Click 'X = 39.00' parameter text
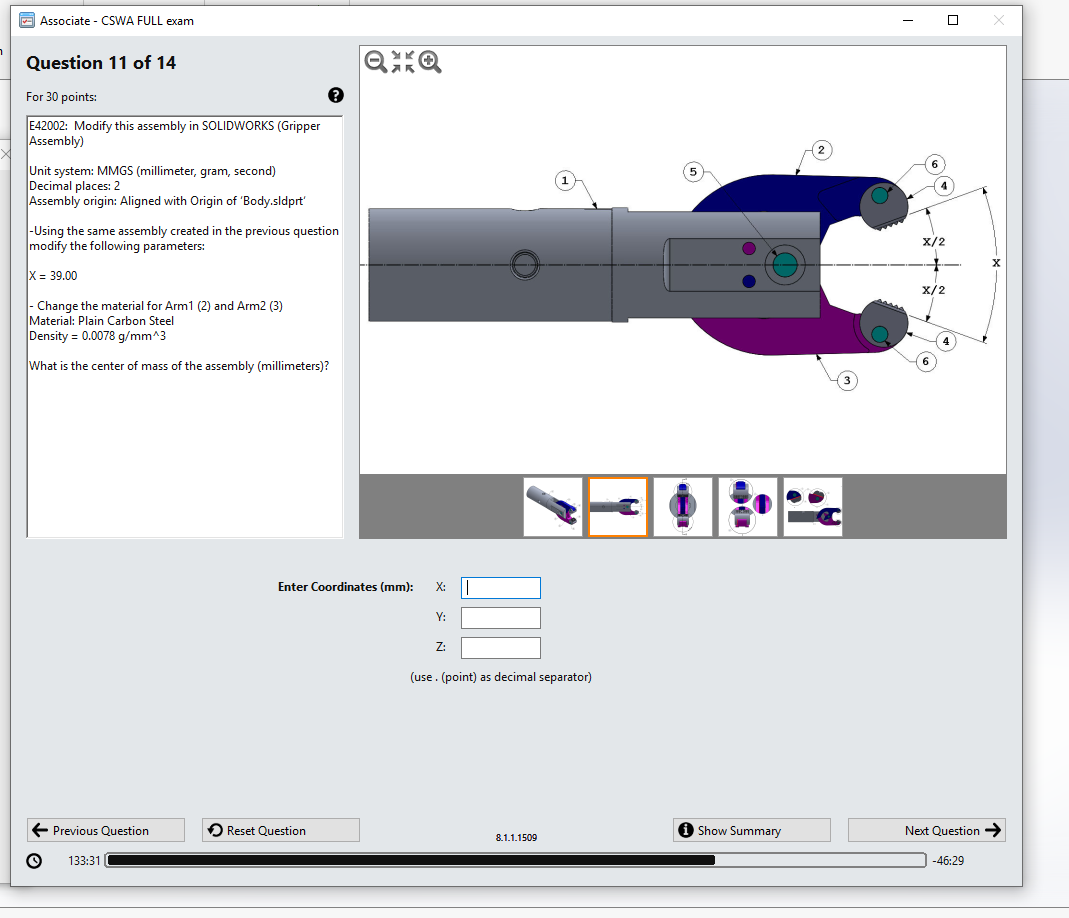The image size is (1069, 918). tap(53, 276)
